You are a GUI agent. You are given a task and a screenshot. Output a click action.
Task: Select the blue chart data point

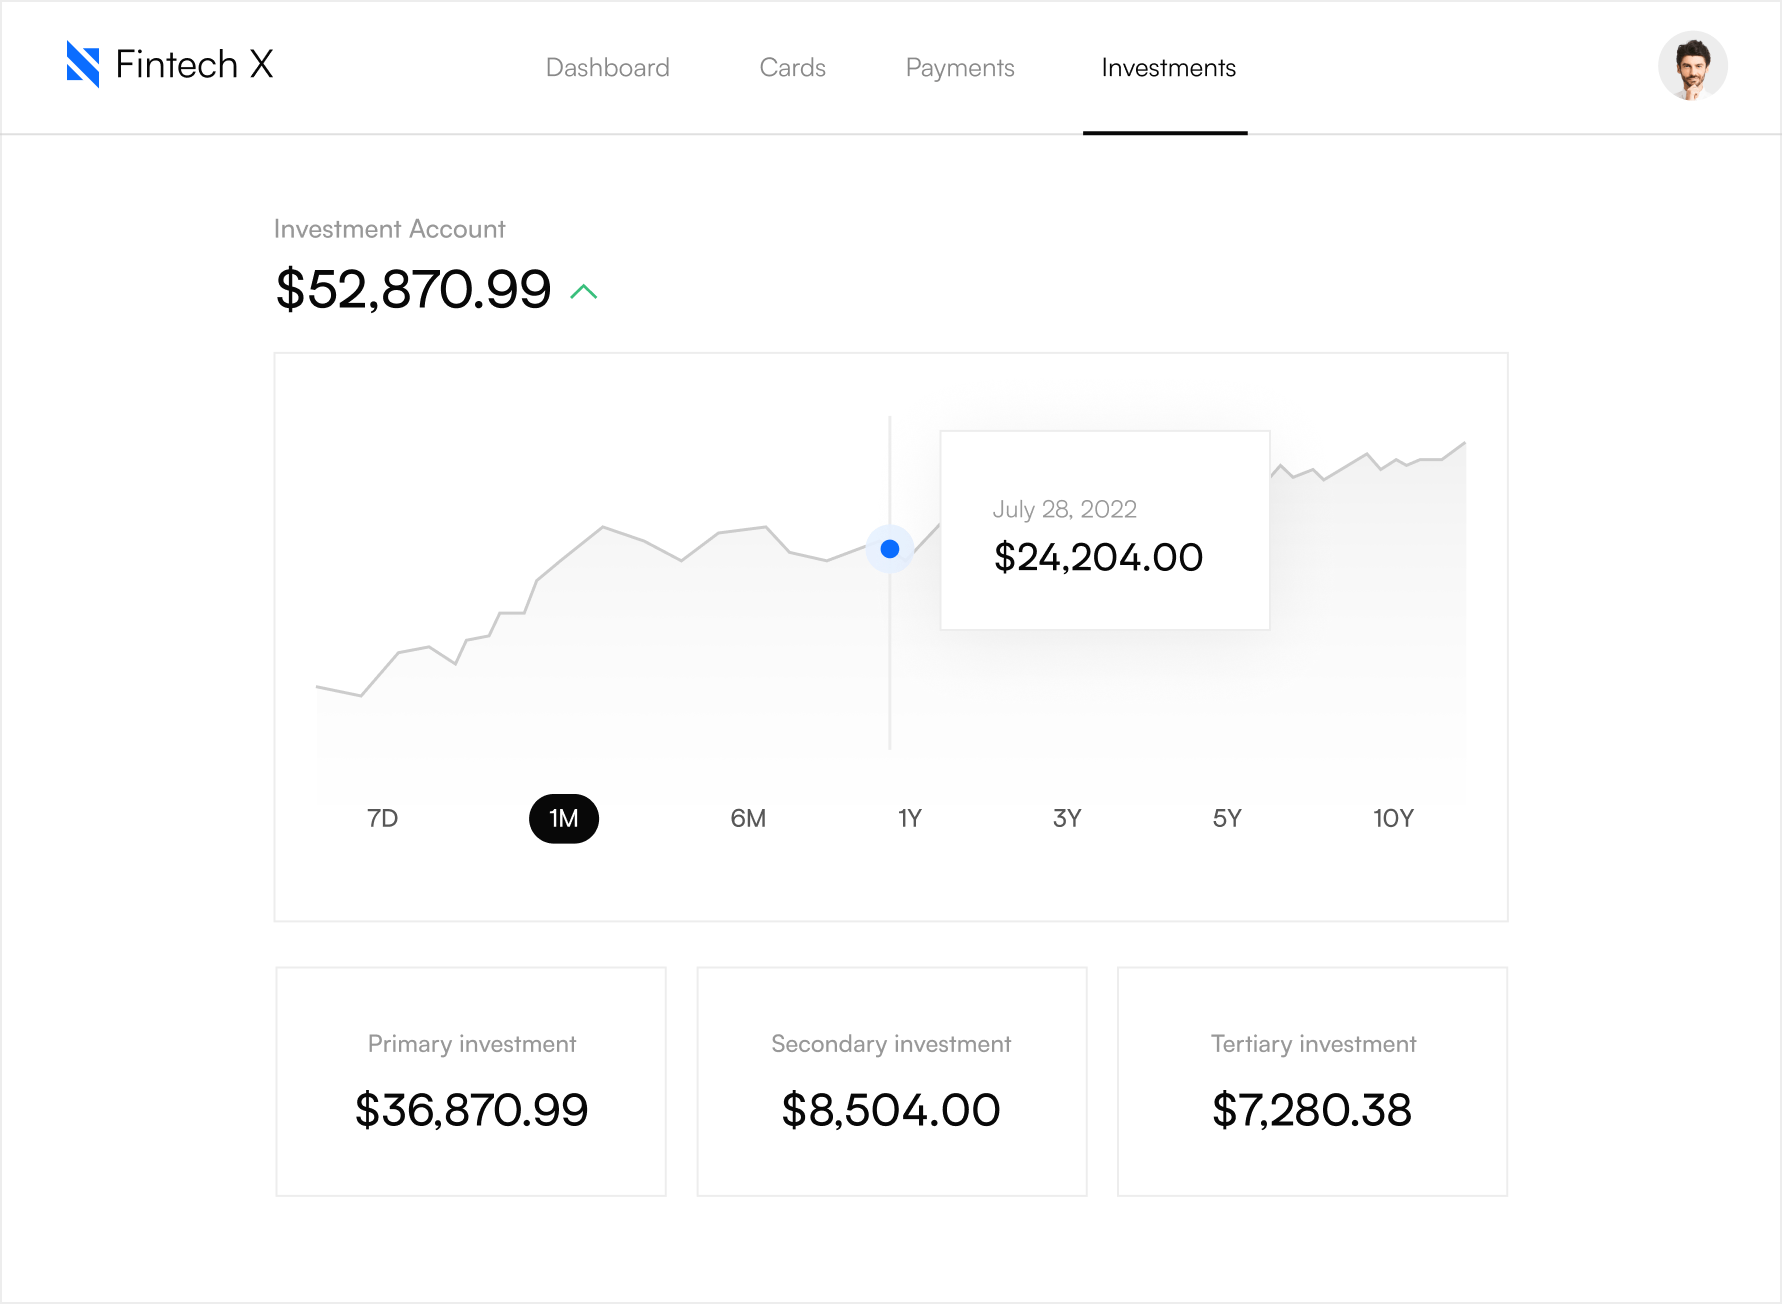(x=889, y=549)
